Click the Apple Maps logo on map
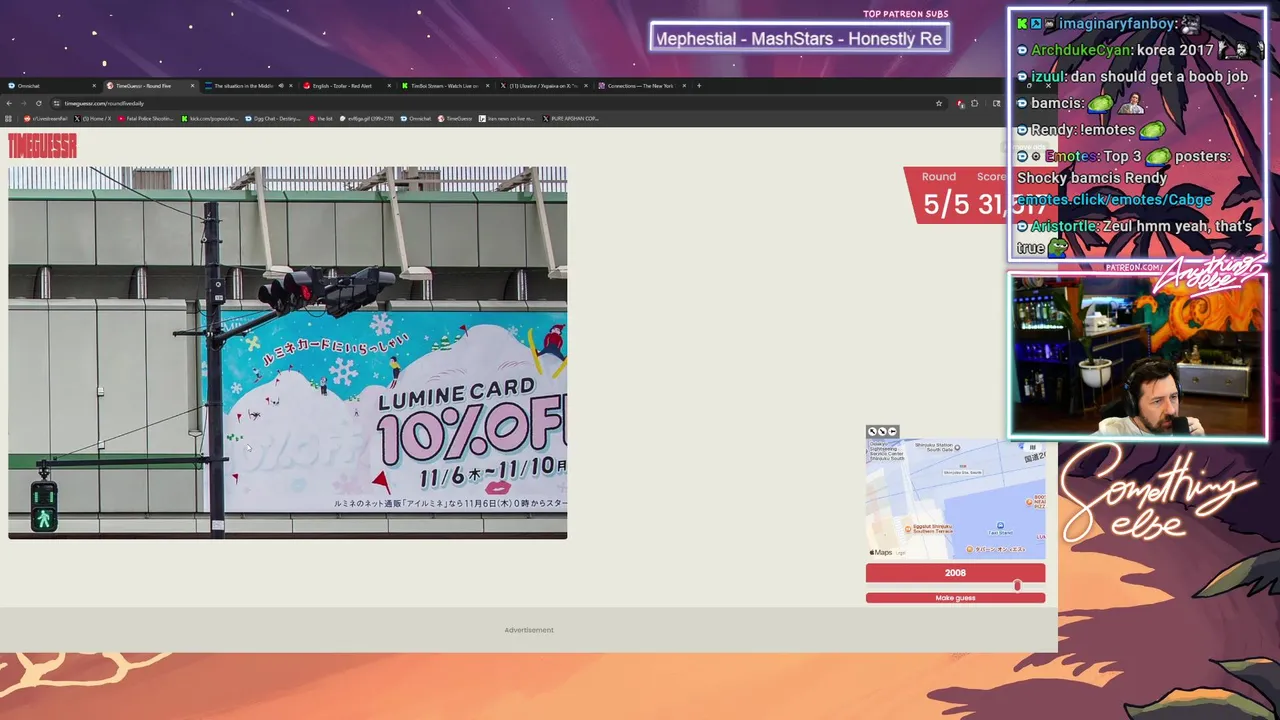The image size is (1280, 720). (x=881, y=552)
